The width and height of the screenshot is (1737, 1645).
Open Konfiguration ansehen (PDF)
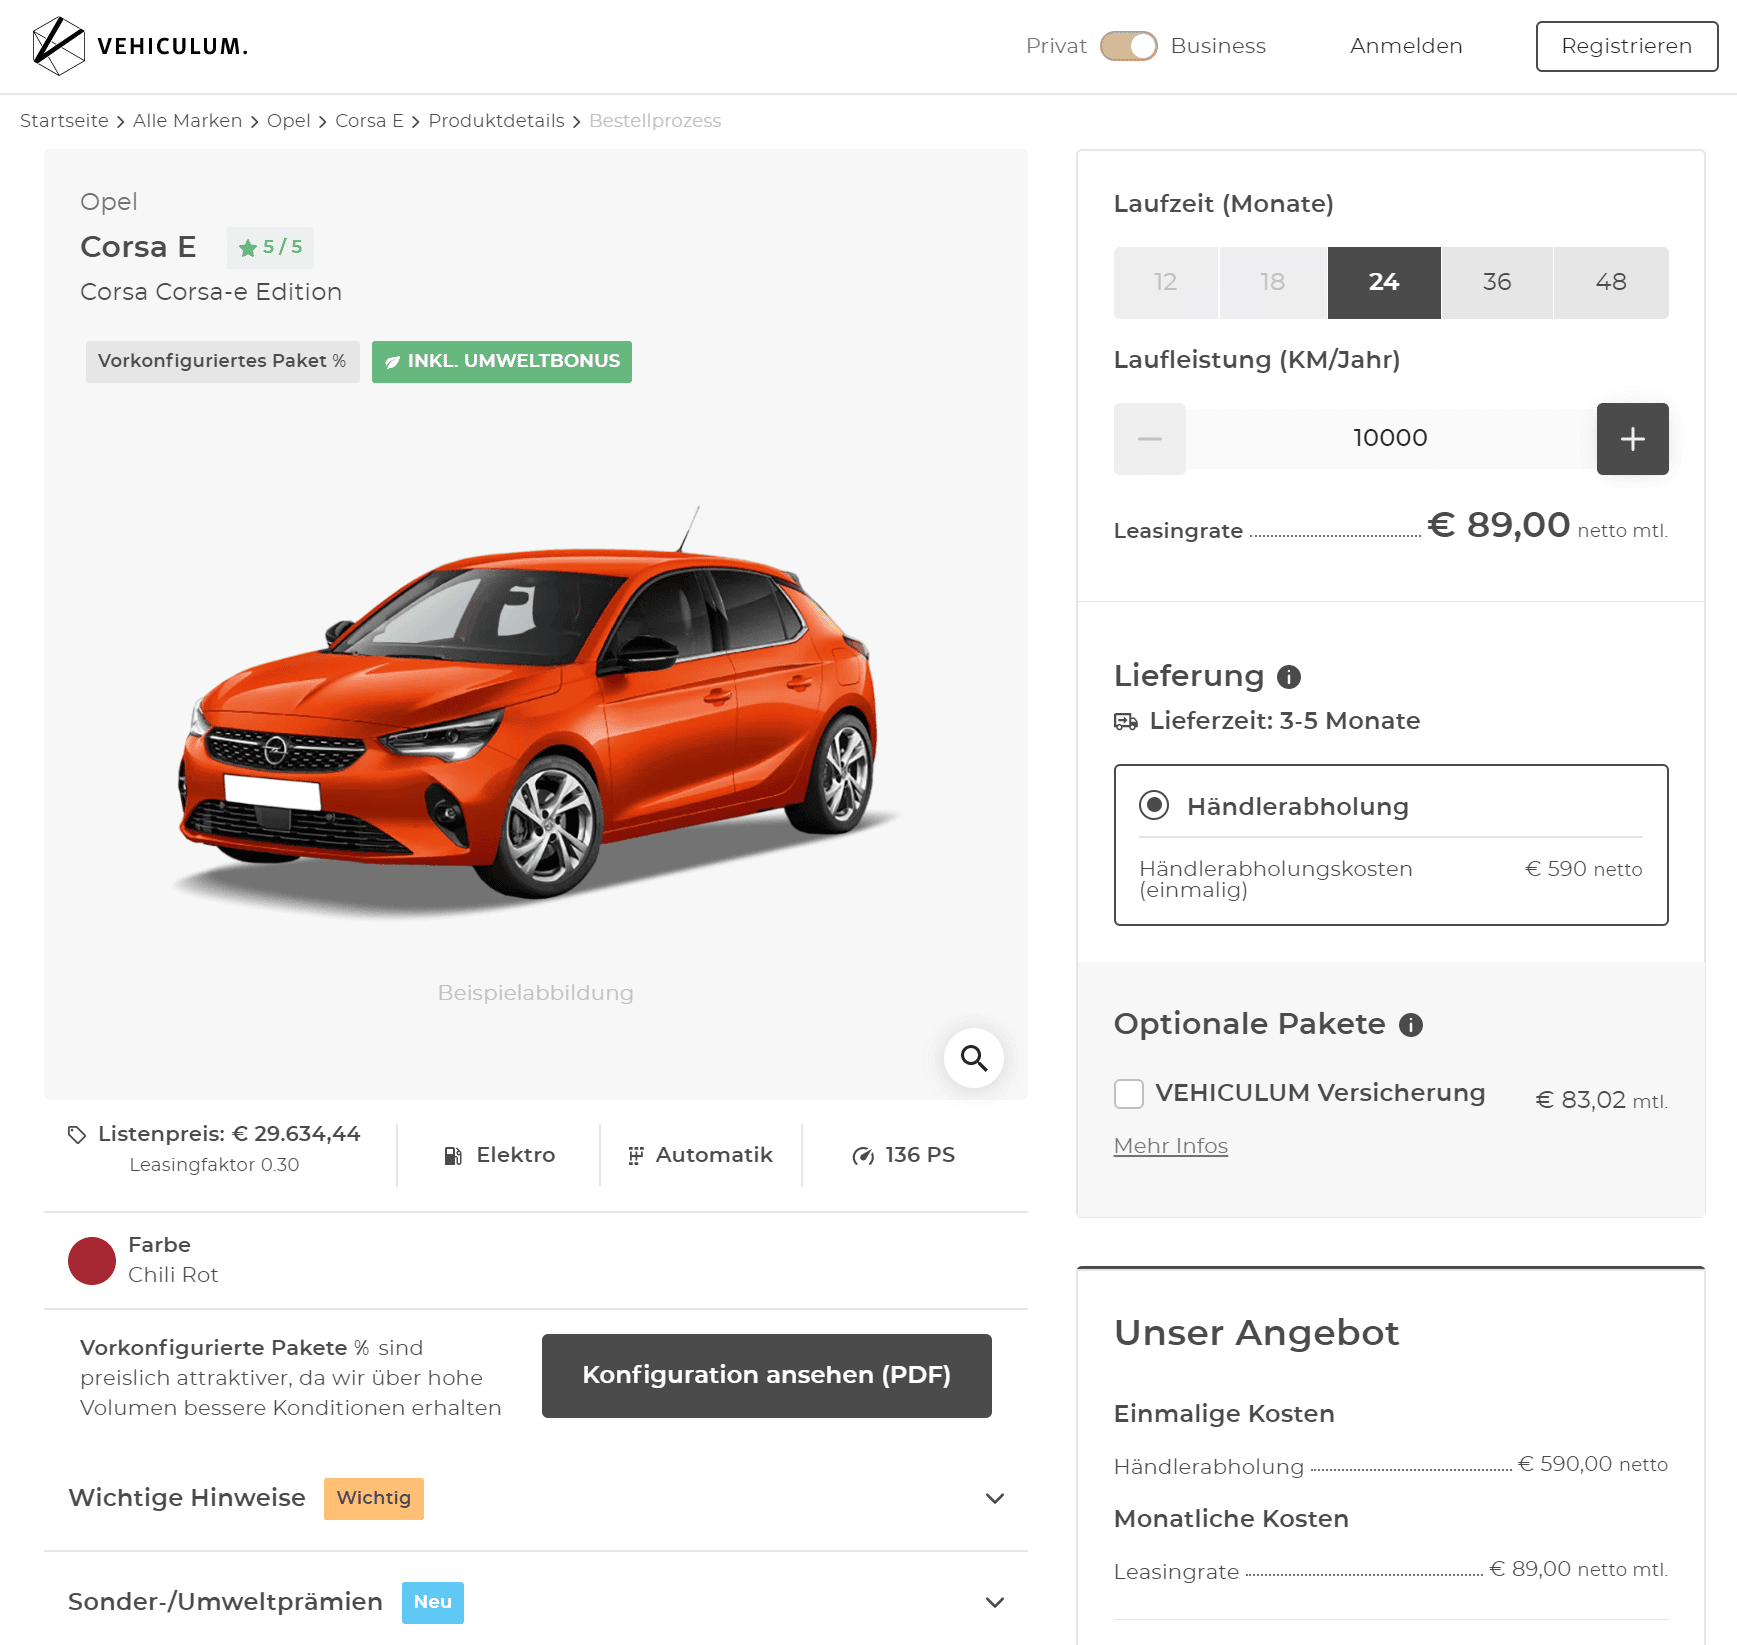[767, 1376]
